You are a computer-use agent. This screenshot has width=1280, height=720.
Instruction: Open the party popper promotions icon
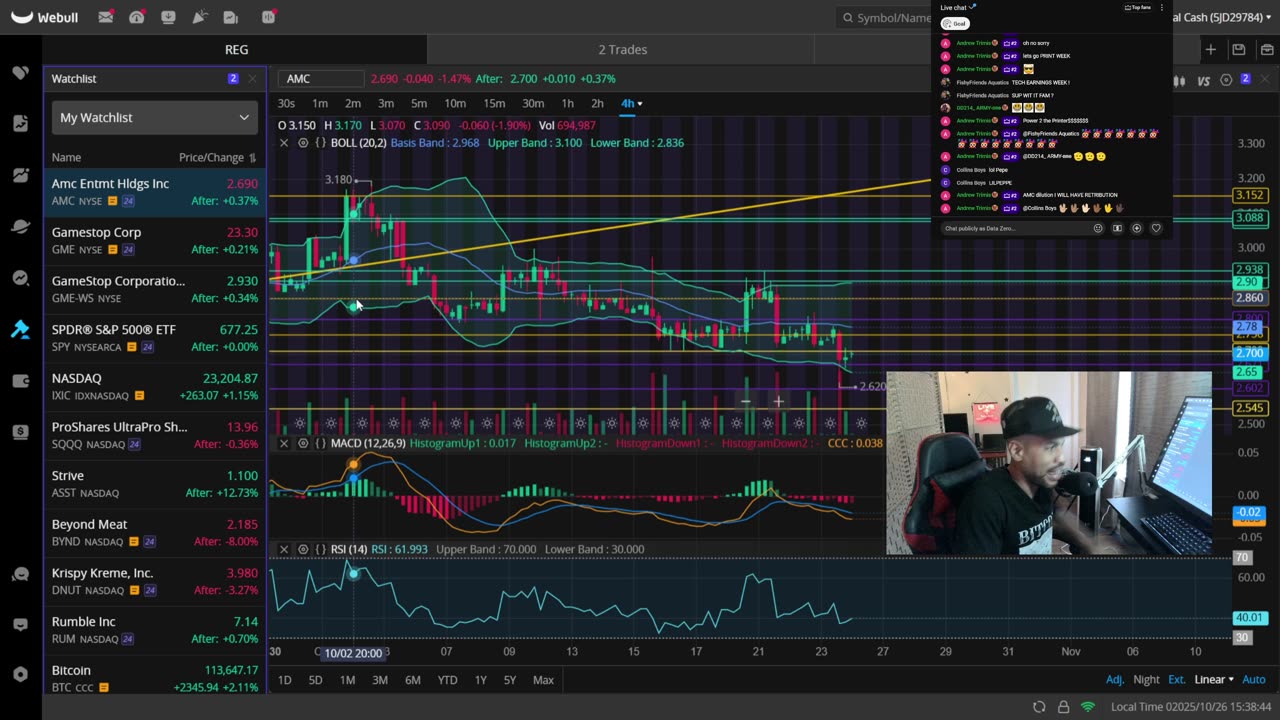pos(200,17)
